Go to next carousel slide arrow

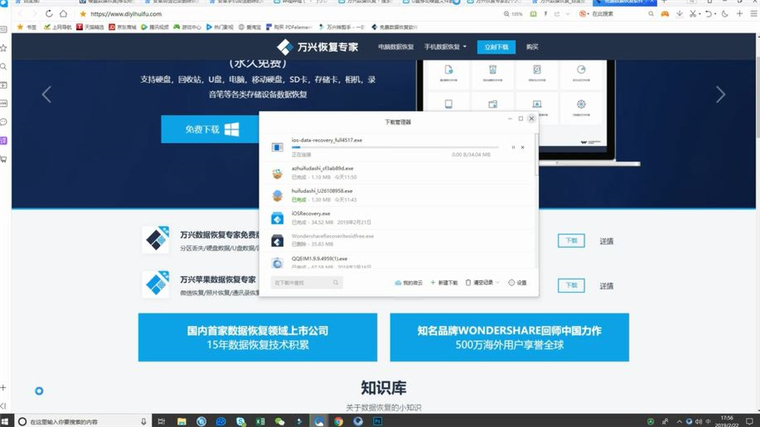point(721,95)
